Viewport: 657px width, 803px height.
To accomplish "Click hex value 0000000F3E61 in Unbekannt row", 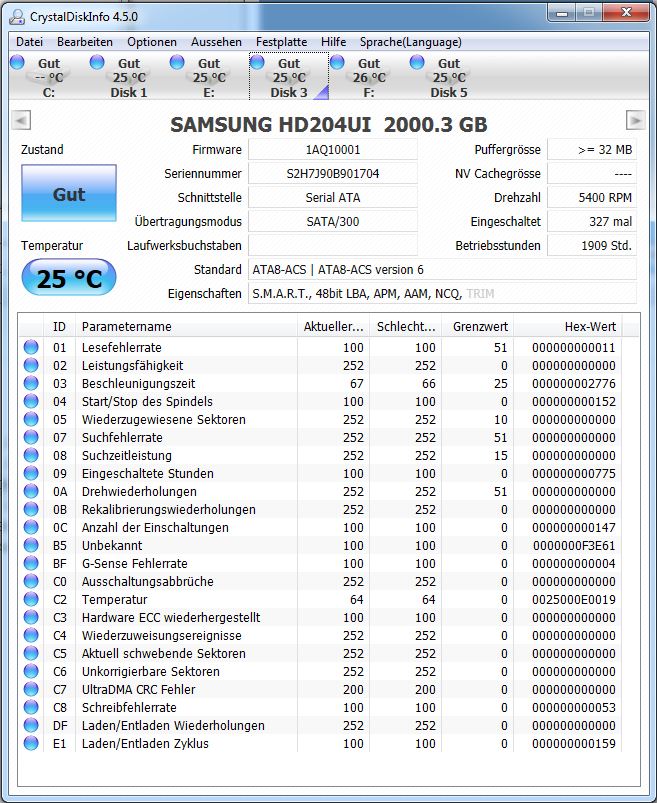I will click(x=574, y=545).
